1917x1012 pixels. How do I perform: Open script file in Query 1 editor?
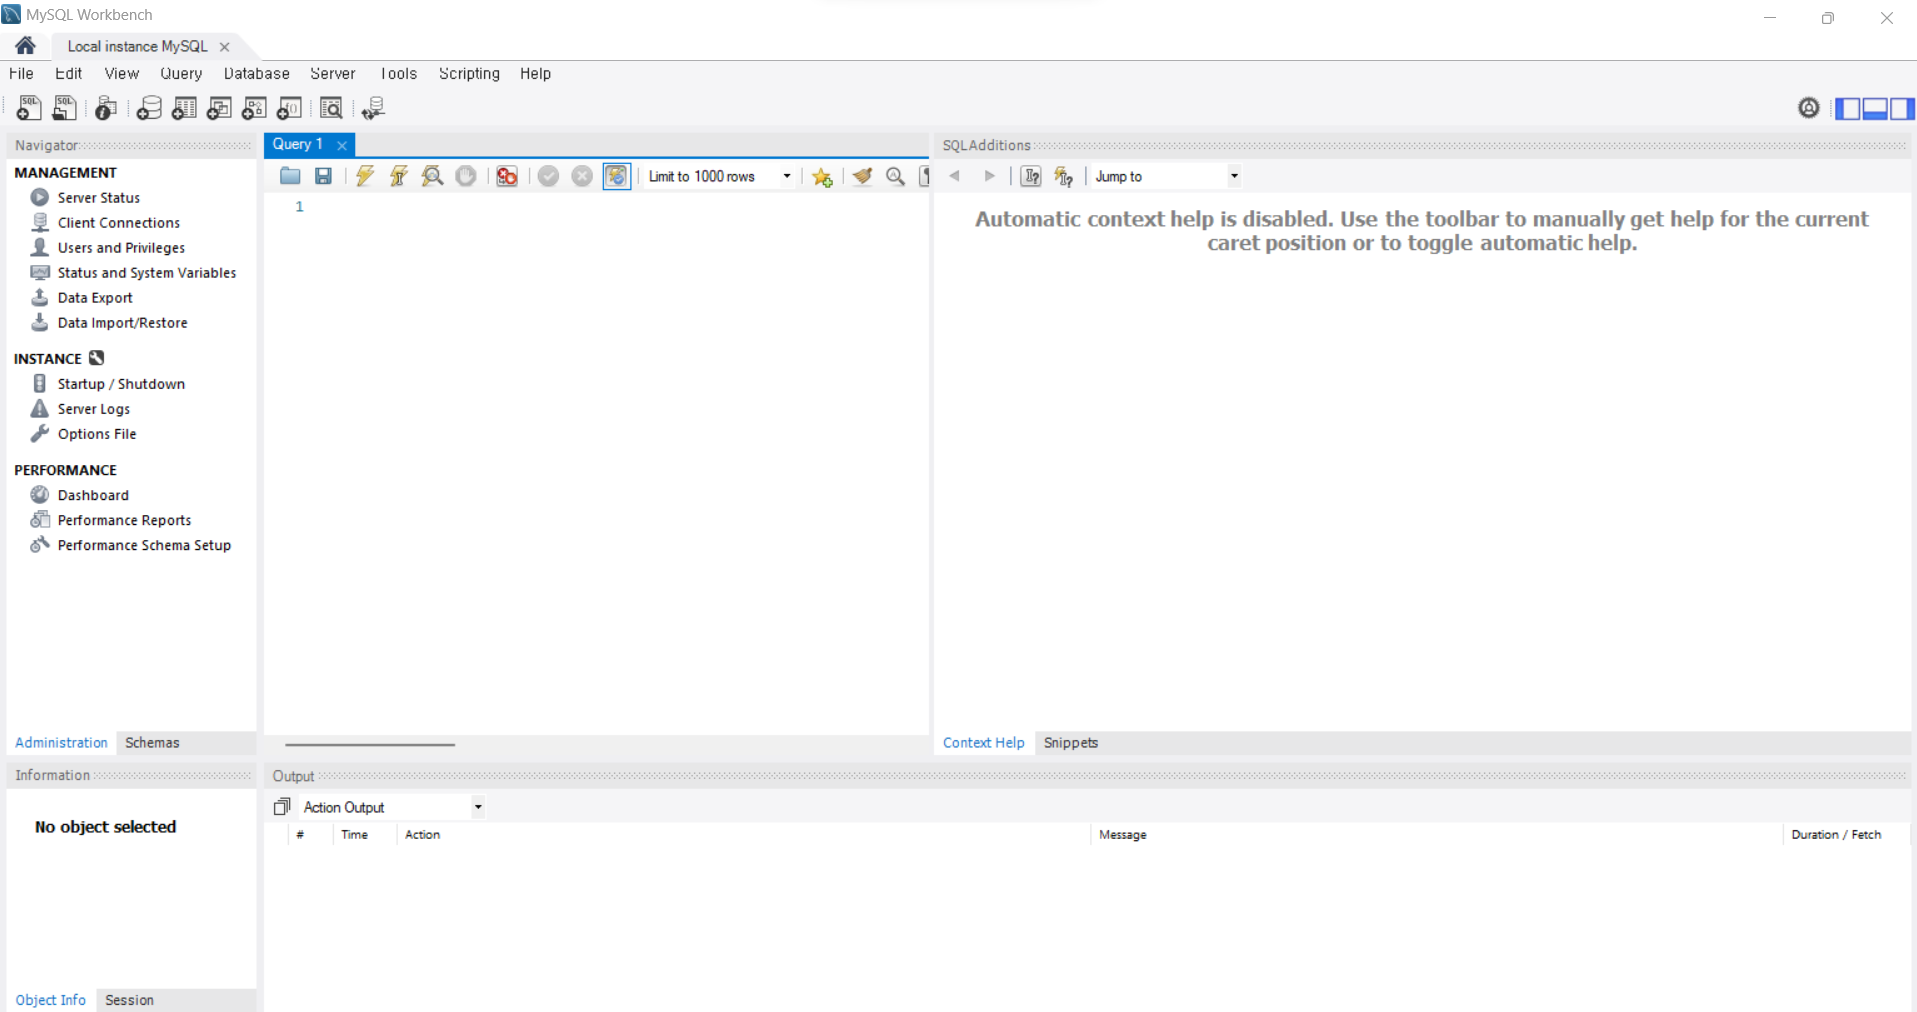click(290, 176)
